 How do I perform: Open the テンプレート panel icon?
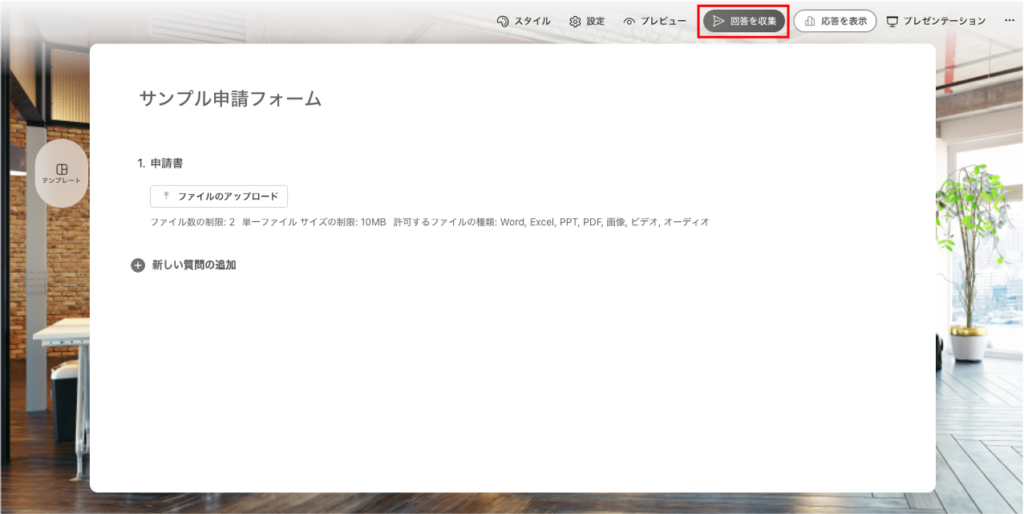click(x=62, y=169)
